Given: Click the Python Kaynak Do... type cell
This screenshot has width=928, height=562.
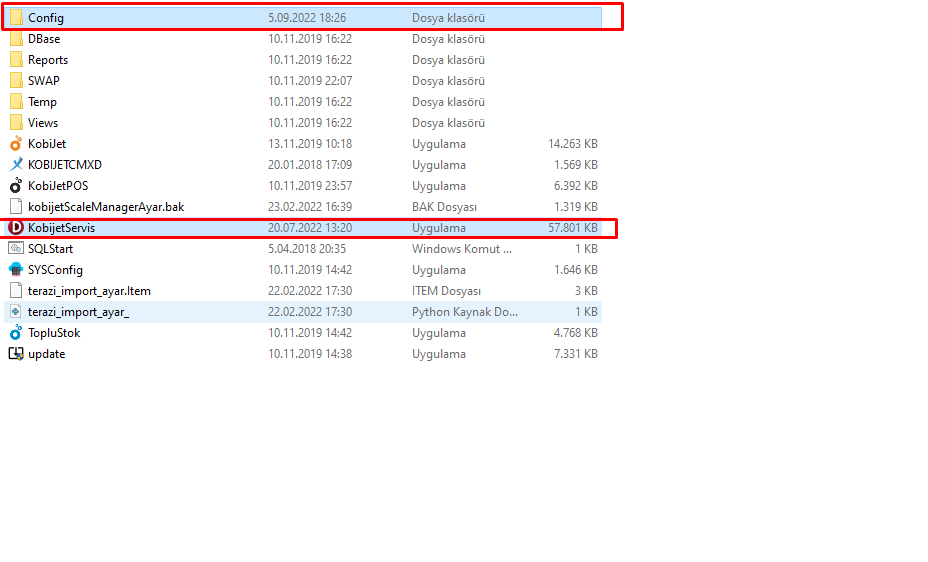Looking at the screenshot, I should (x=465, y=312).
